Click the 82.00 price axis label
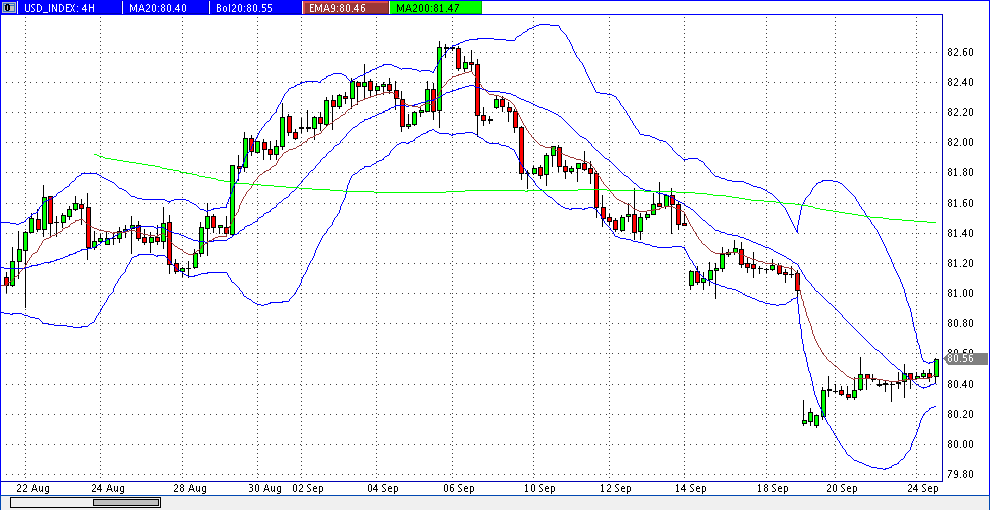This screenshot has width=990, height=510. click(x=961, y=143)
